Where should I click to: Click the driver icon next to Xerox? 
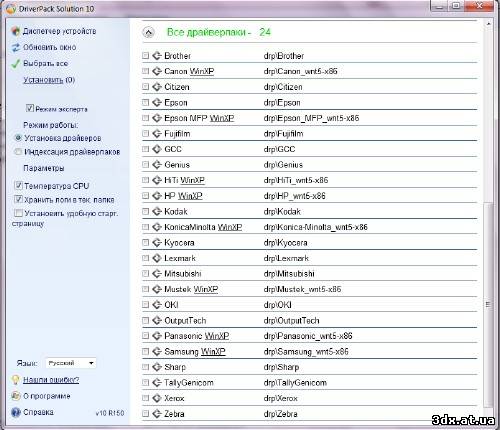pos(157,398)
